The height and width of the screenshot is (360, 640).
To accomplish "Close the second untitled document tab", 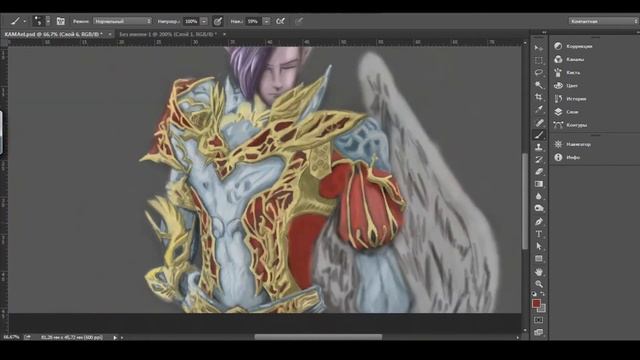I will pyautogui.click(x=224, y=34).
